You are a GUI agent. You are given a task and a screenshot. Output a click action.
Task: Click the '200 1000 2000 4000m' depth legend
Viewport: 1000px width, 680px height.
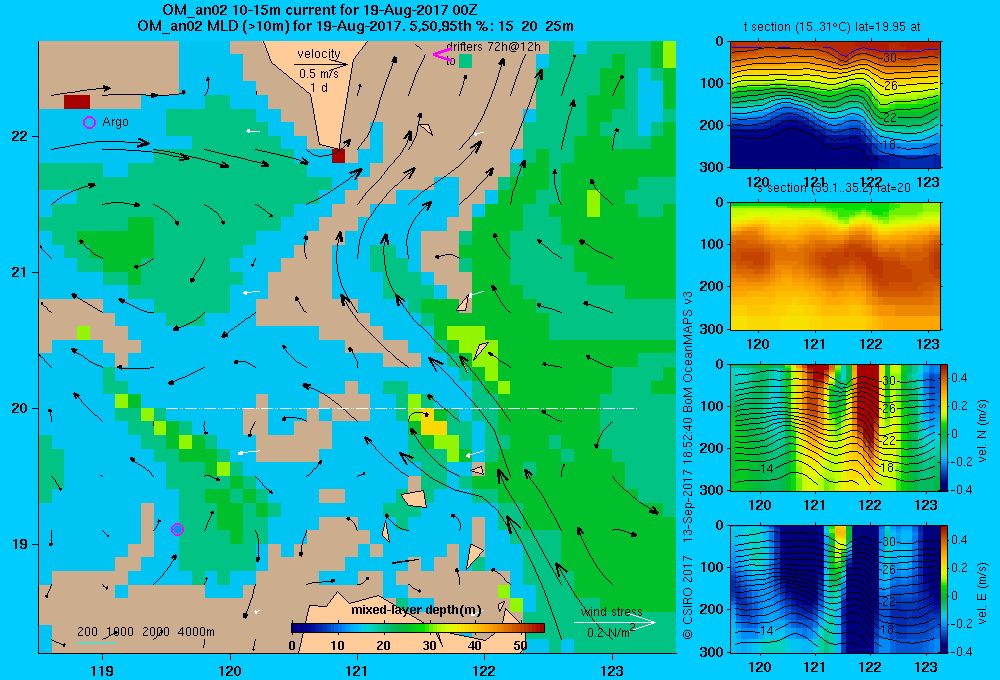tap(146, 632)
